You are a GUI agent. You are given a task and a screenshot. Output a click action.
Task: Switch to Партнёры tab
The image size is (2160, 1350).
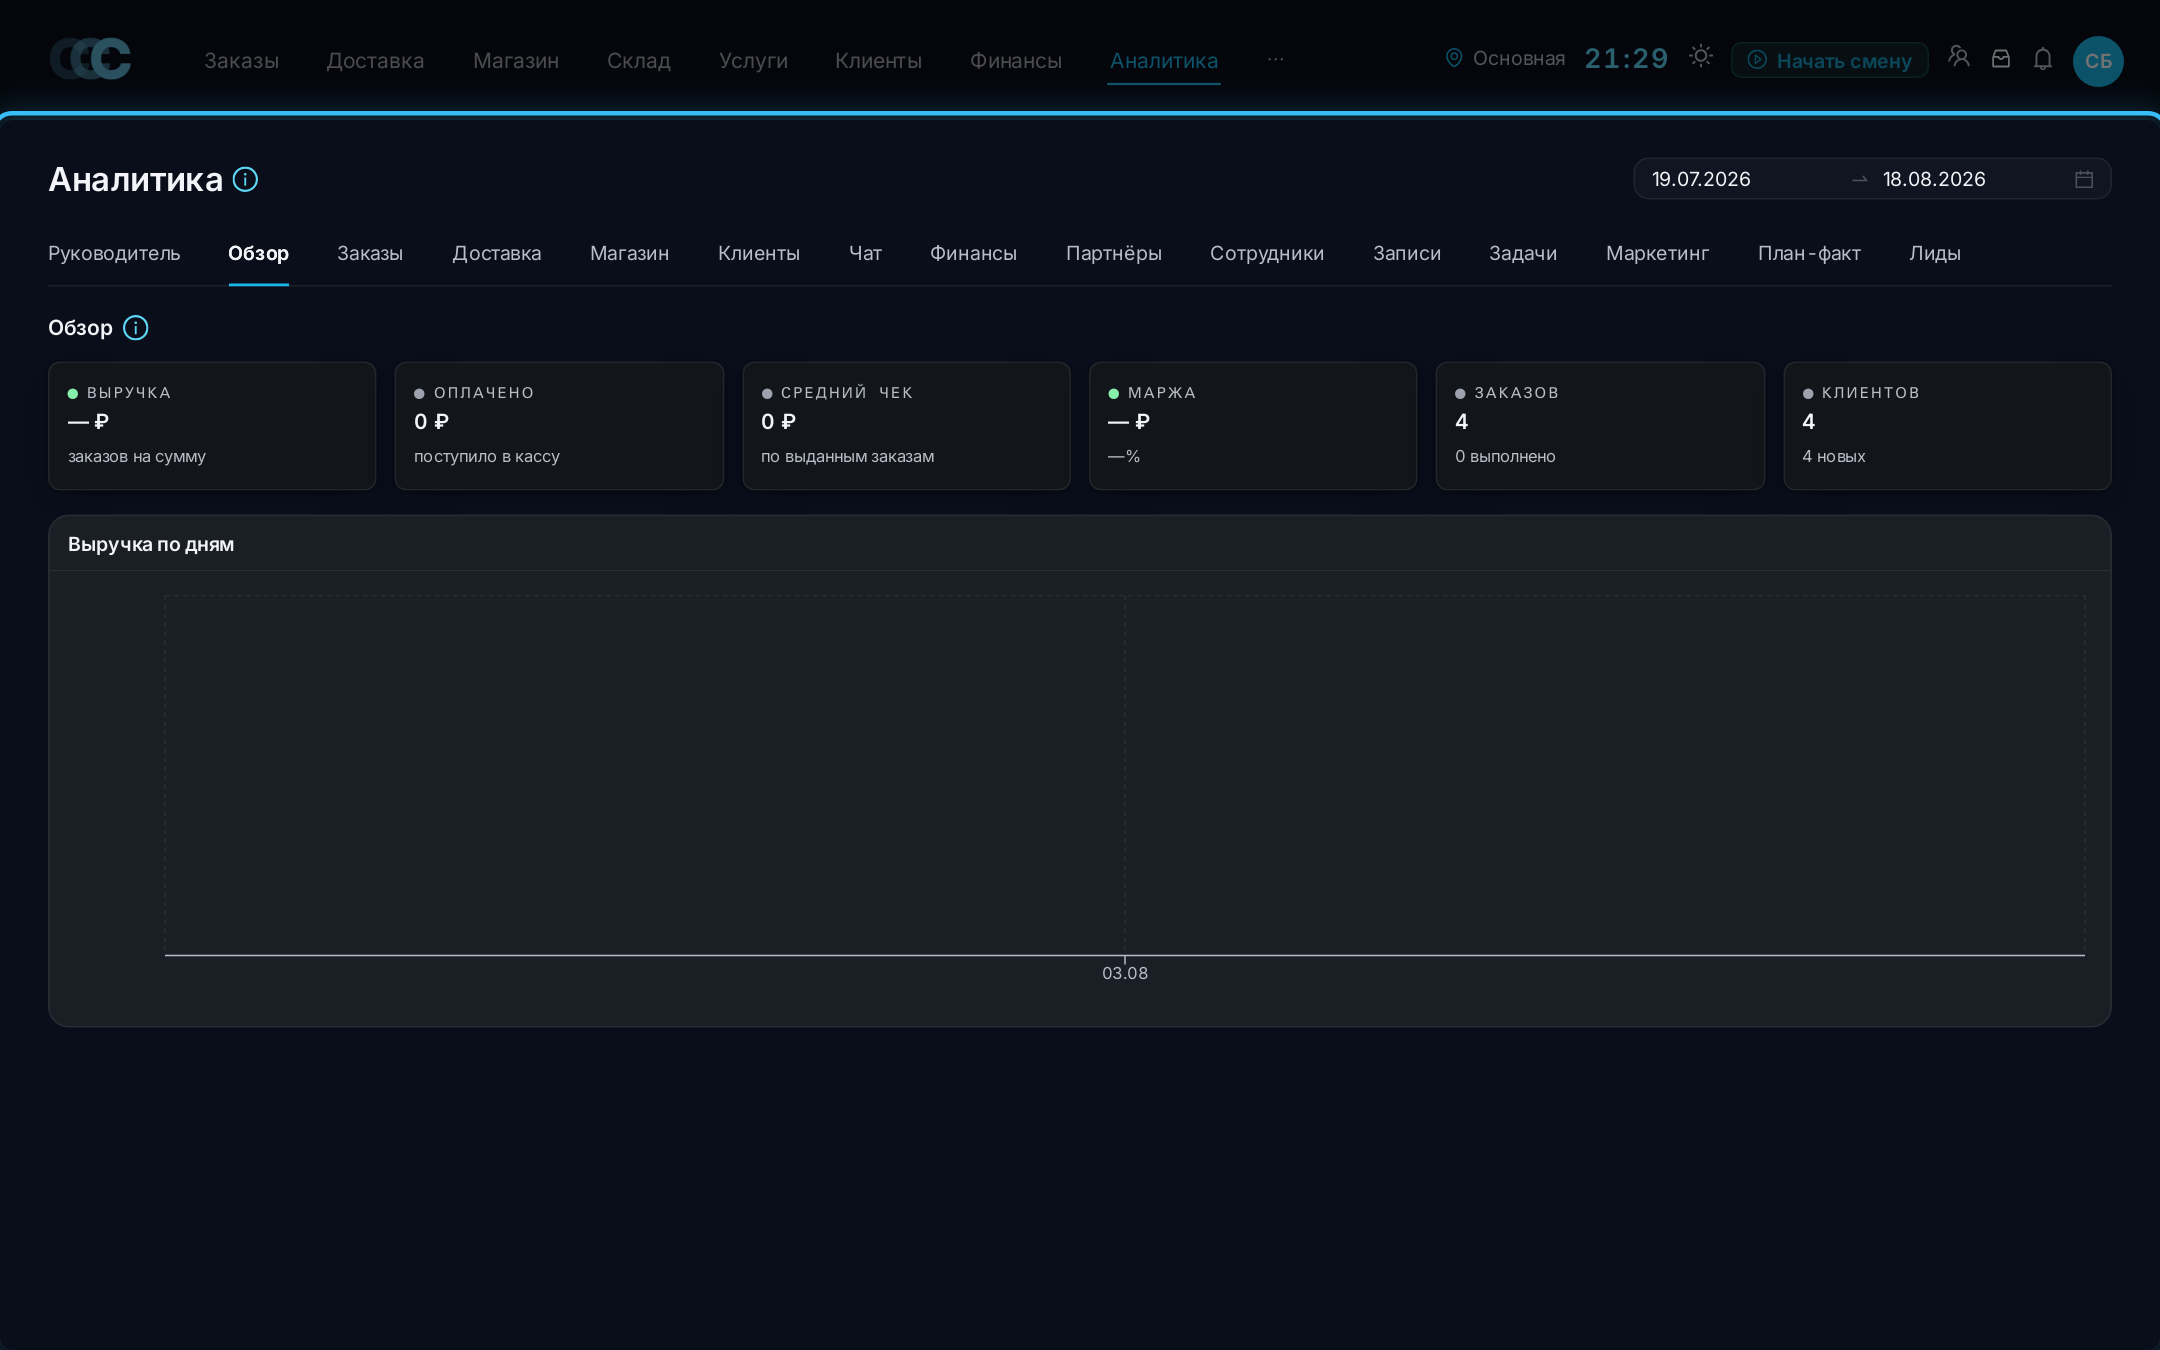point(1113,253)
